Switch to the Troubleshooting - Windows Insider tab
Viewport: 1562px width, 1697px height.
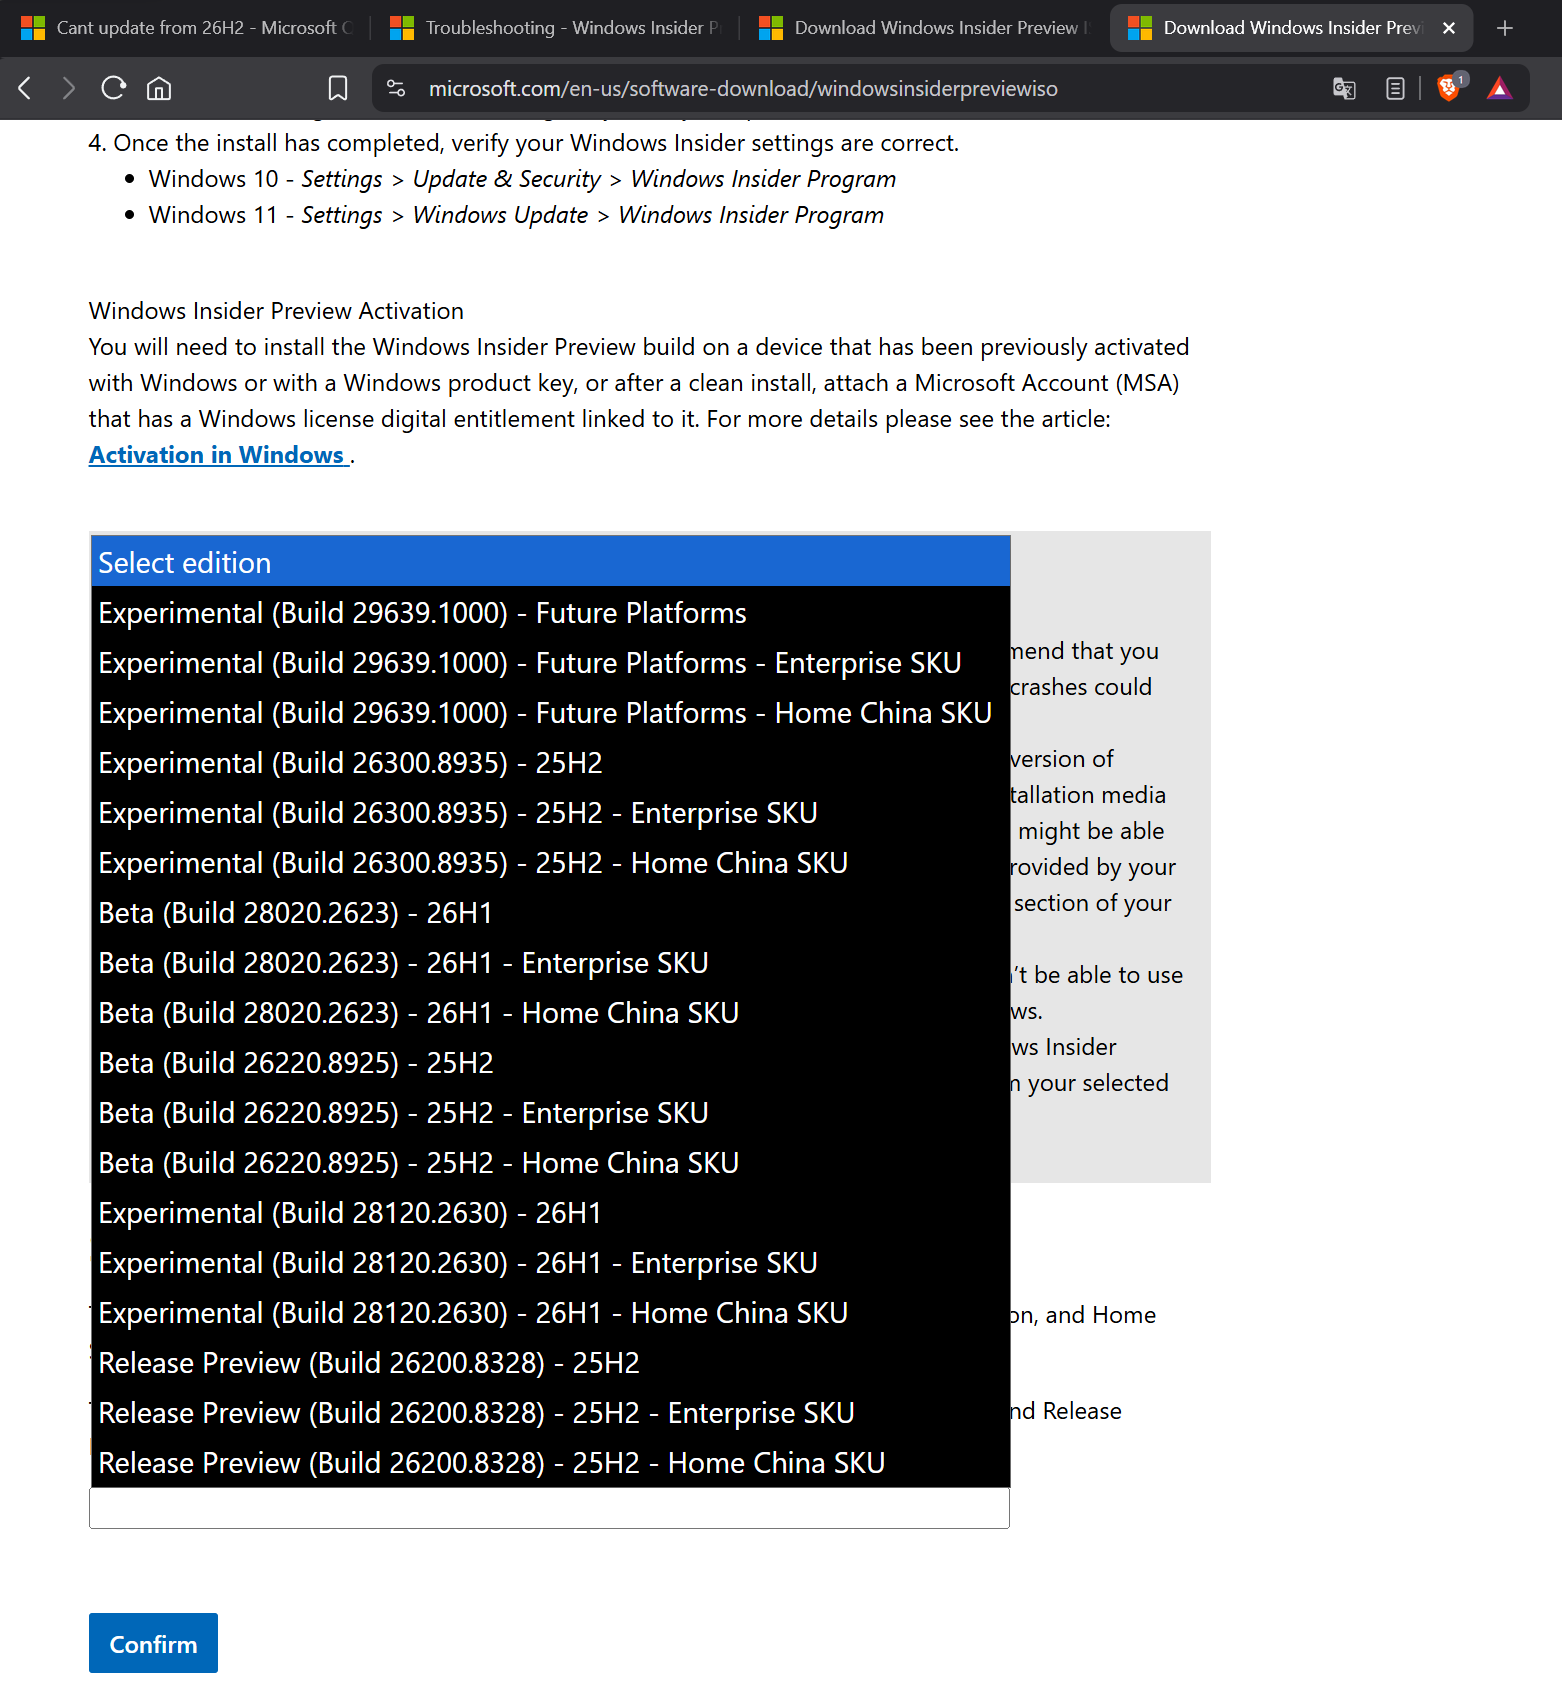tap(555, 28)
